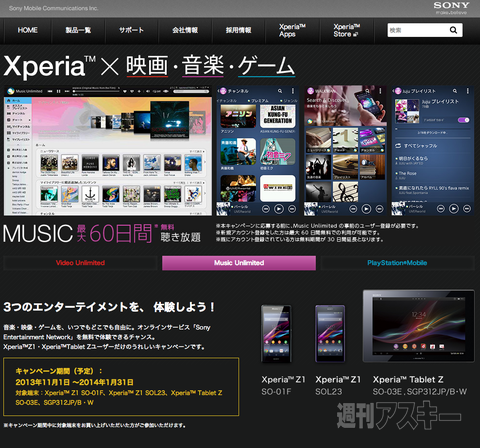Select the アニソン channel tile
Image resolution: width=480 pixels, height=448 pixels.
coord(238,116)
